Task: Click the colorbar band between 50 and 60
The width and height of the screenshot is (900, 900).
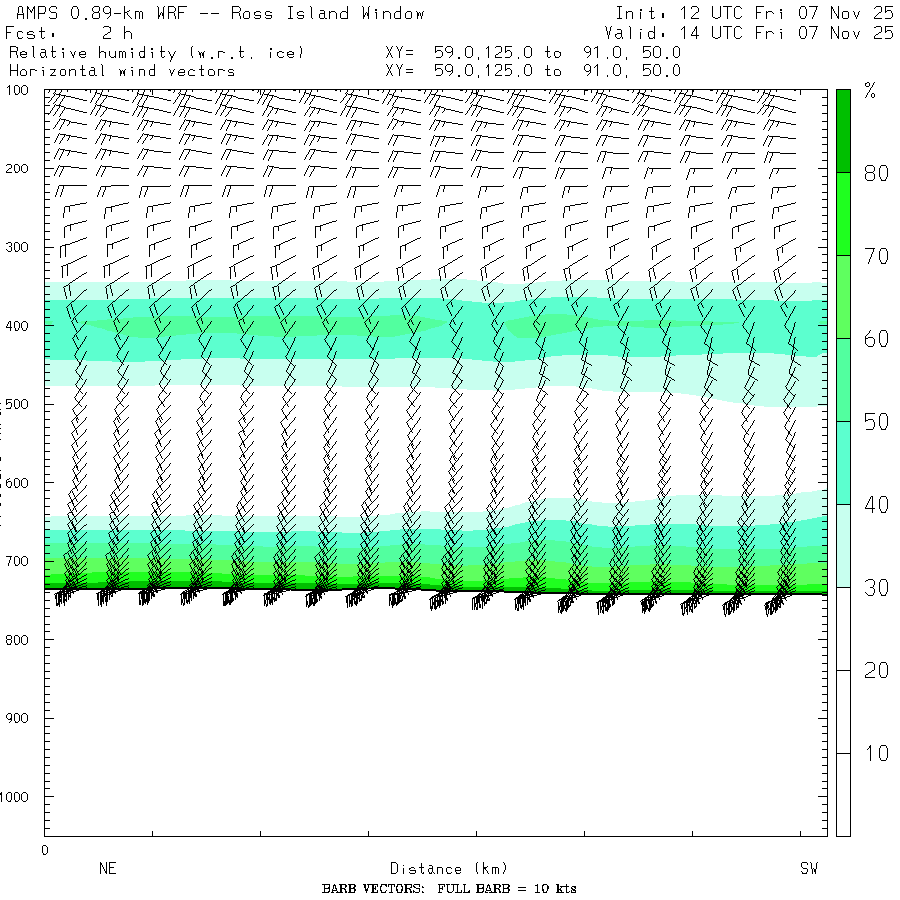Action: [843, 379]
